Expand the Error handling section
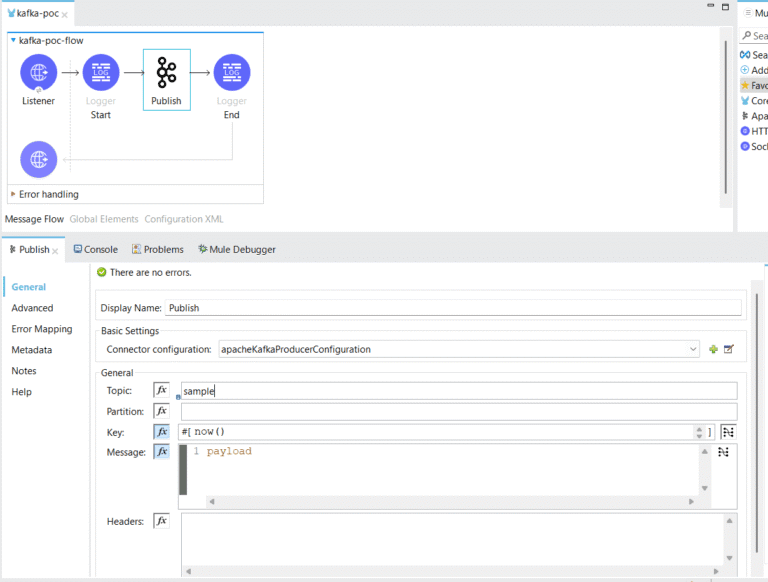The height and width of the screenshot is (582, 768). 13,194
